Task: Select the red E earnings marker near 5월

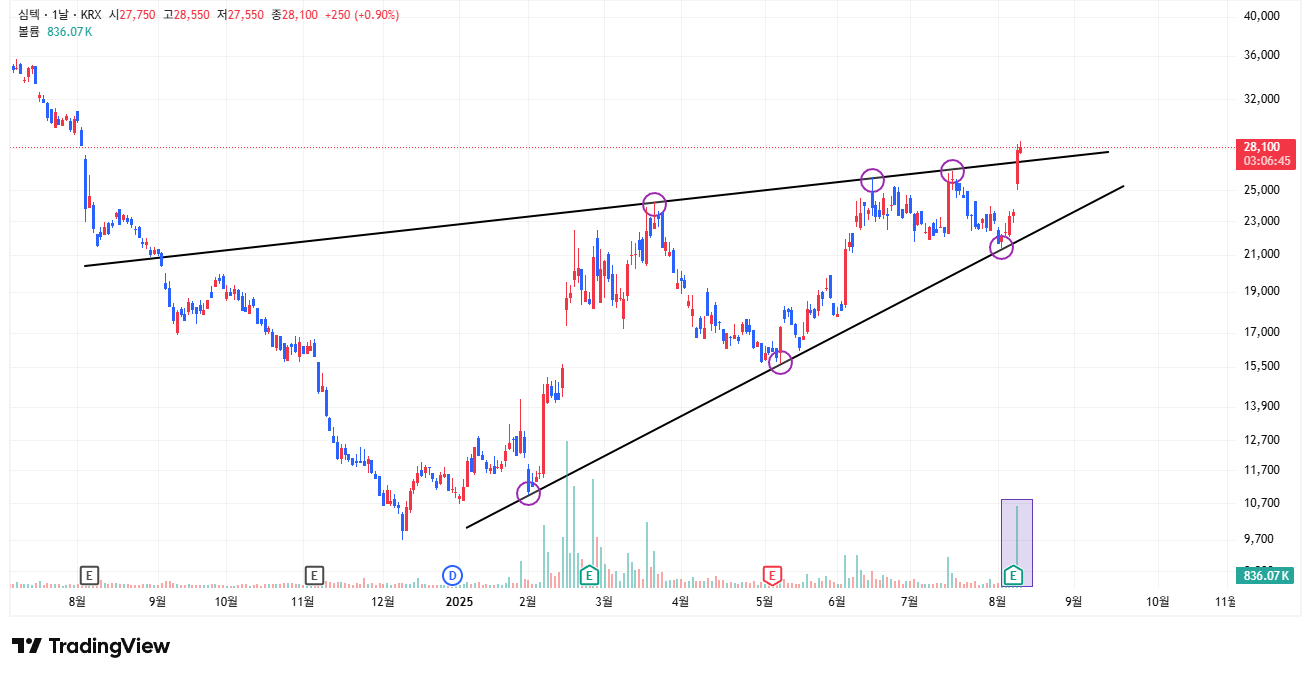Action: (x=771, y=575)
